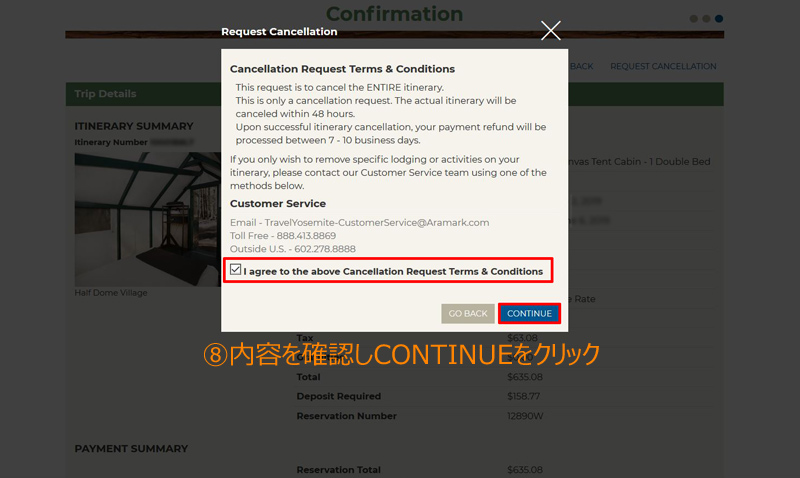Click the Total amount $635.08
Image resolution: width=800 pixels, height=478 pixels.
pos(525,377)
